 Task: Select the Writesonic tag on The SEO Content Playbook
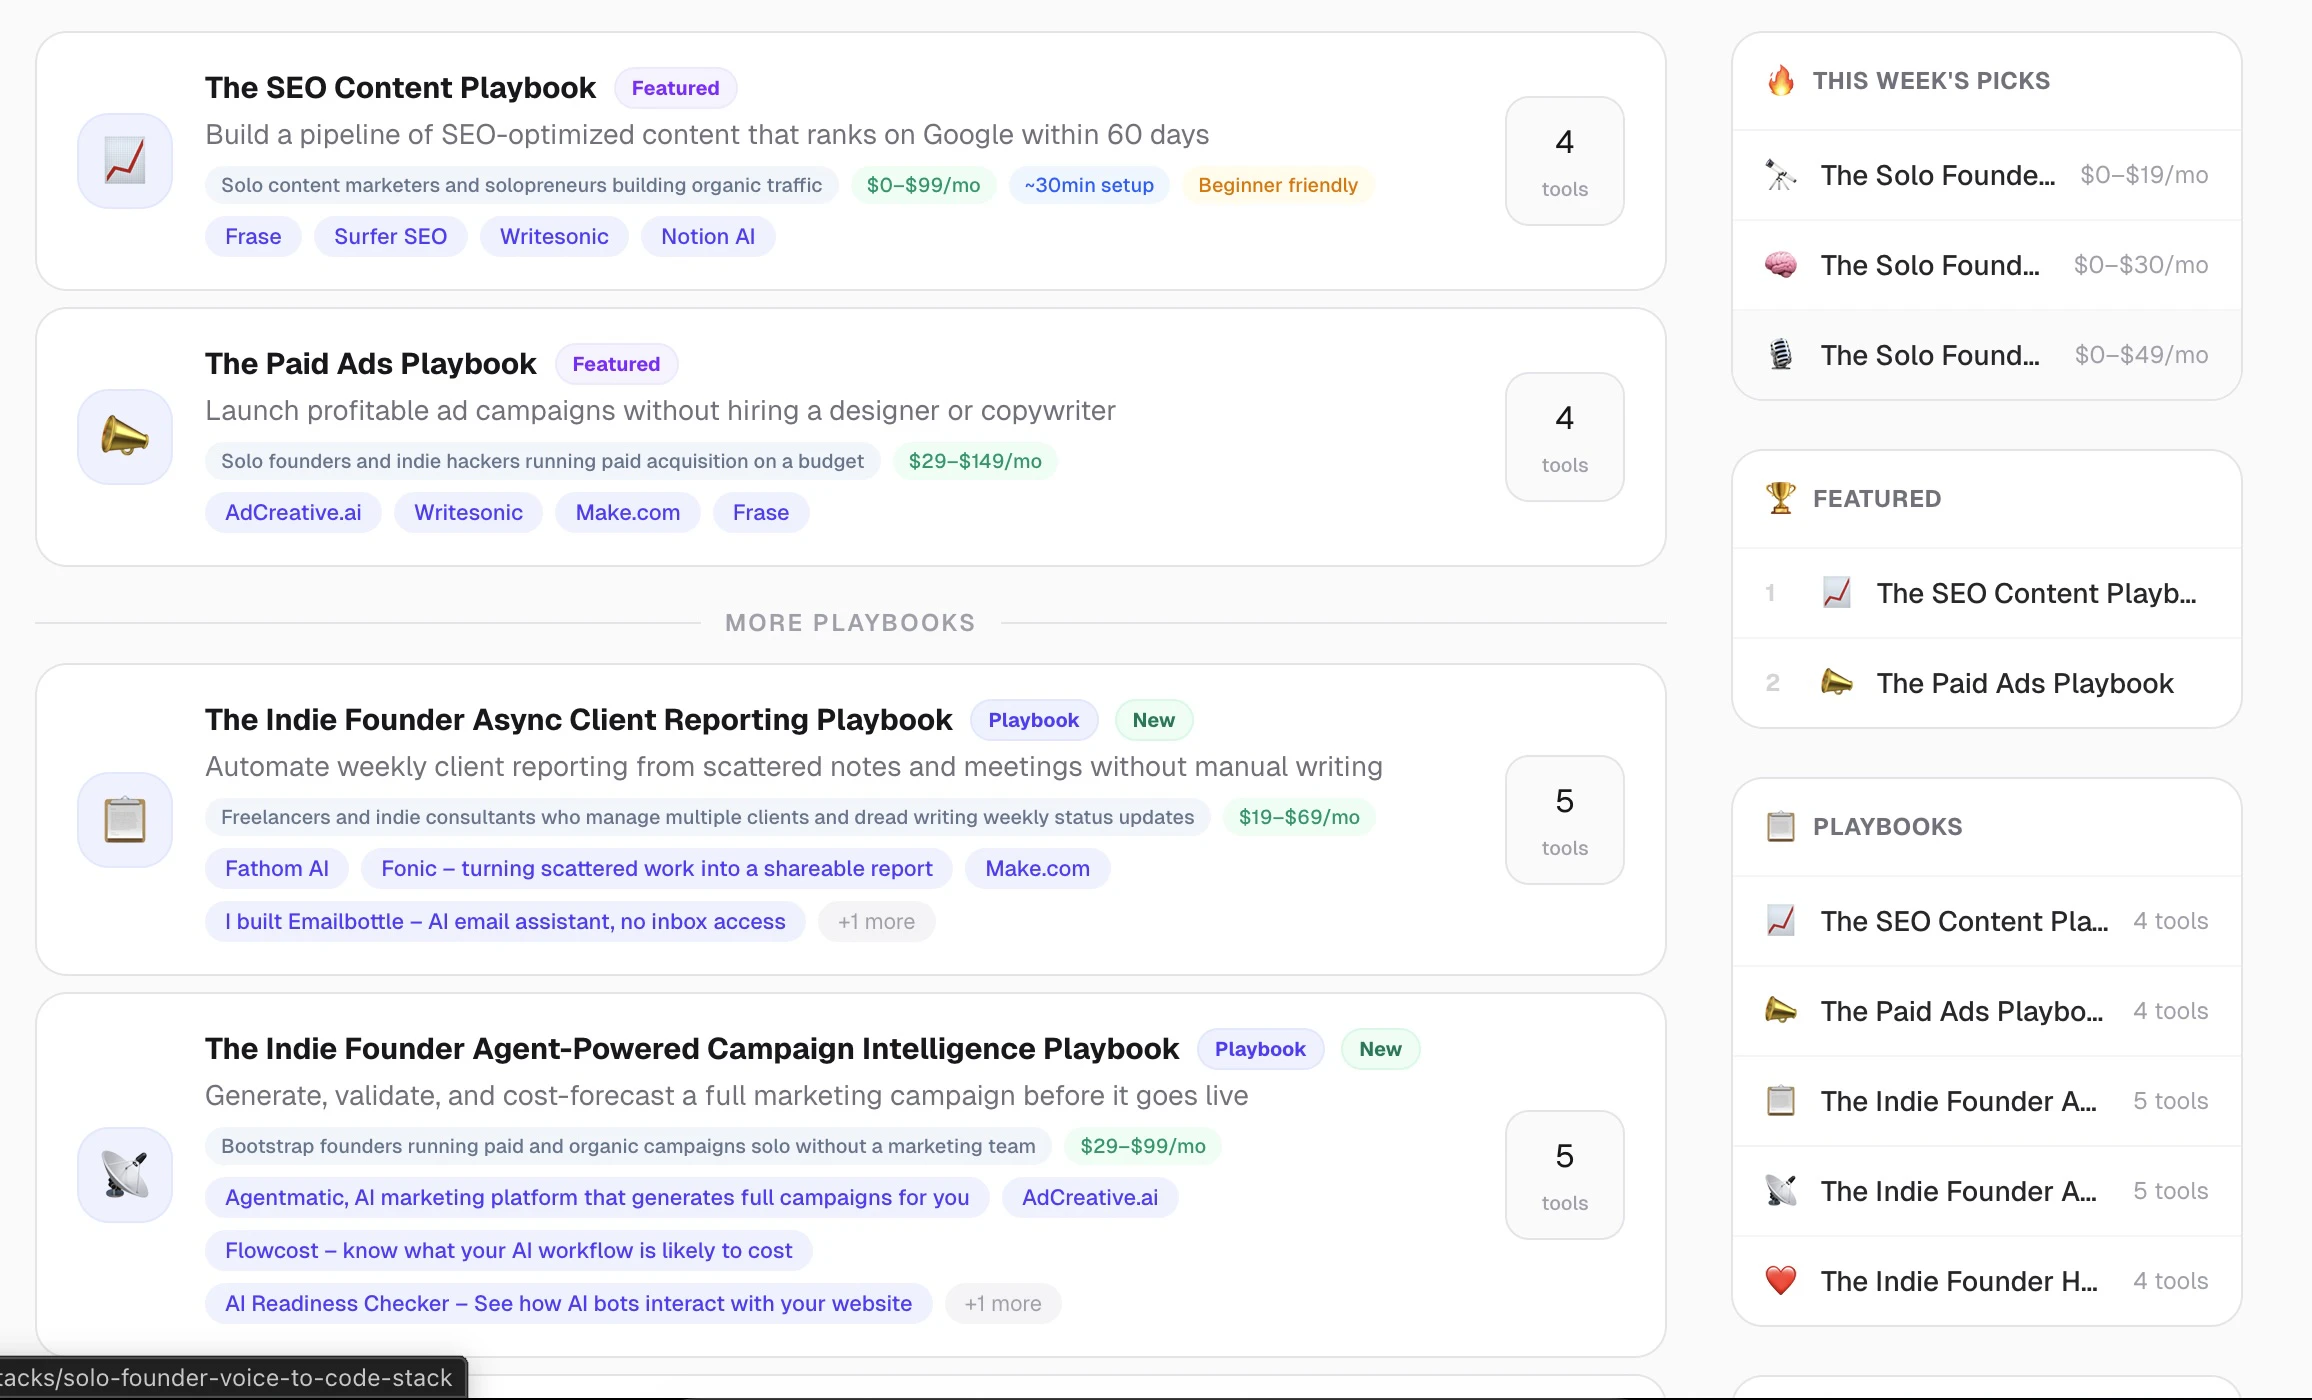tap(553, 236)
